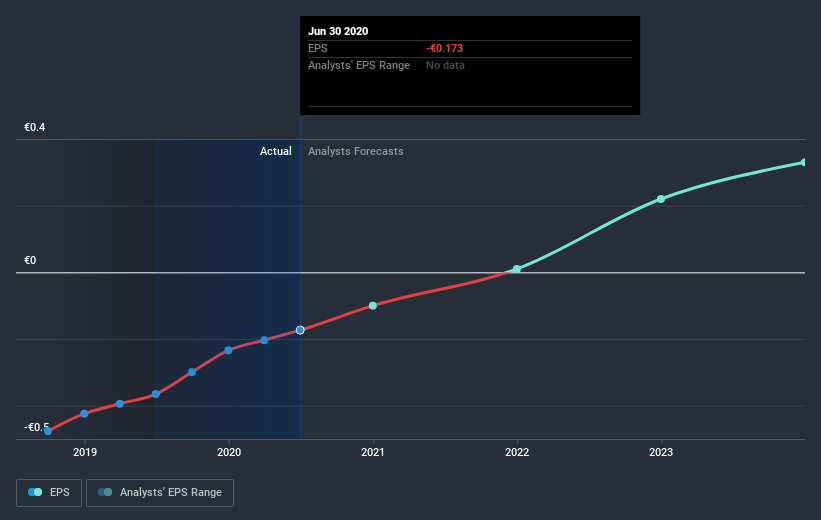Click the Analysts' EPS Range legend color icon
This screenshot has width=821, height=520.
105,492
